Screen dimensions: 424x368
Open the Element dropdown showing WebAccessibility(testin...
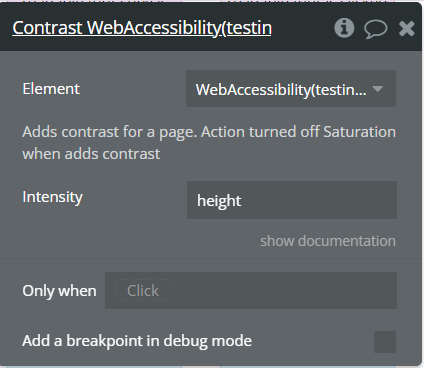[291, 89]
